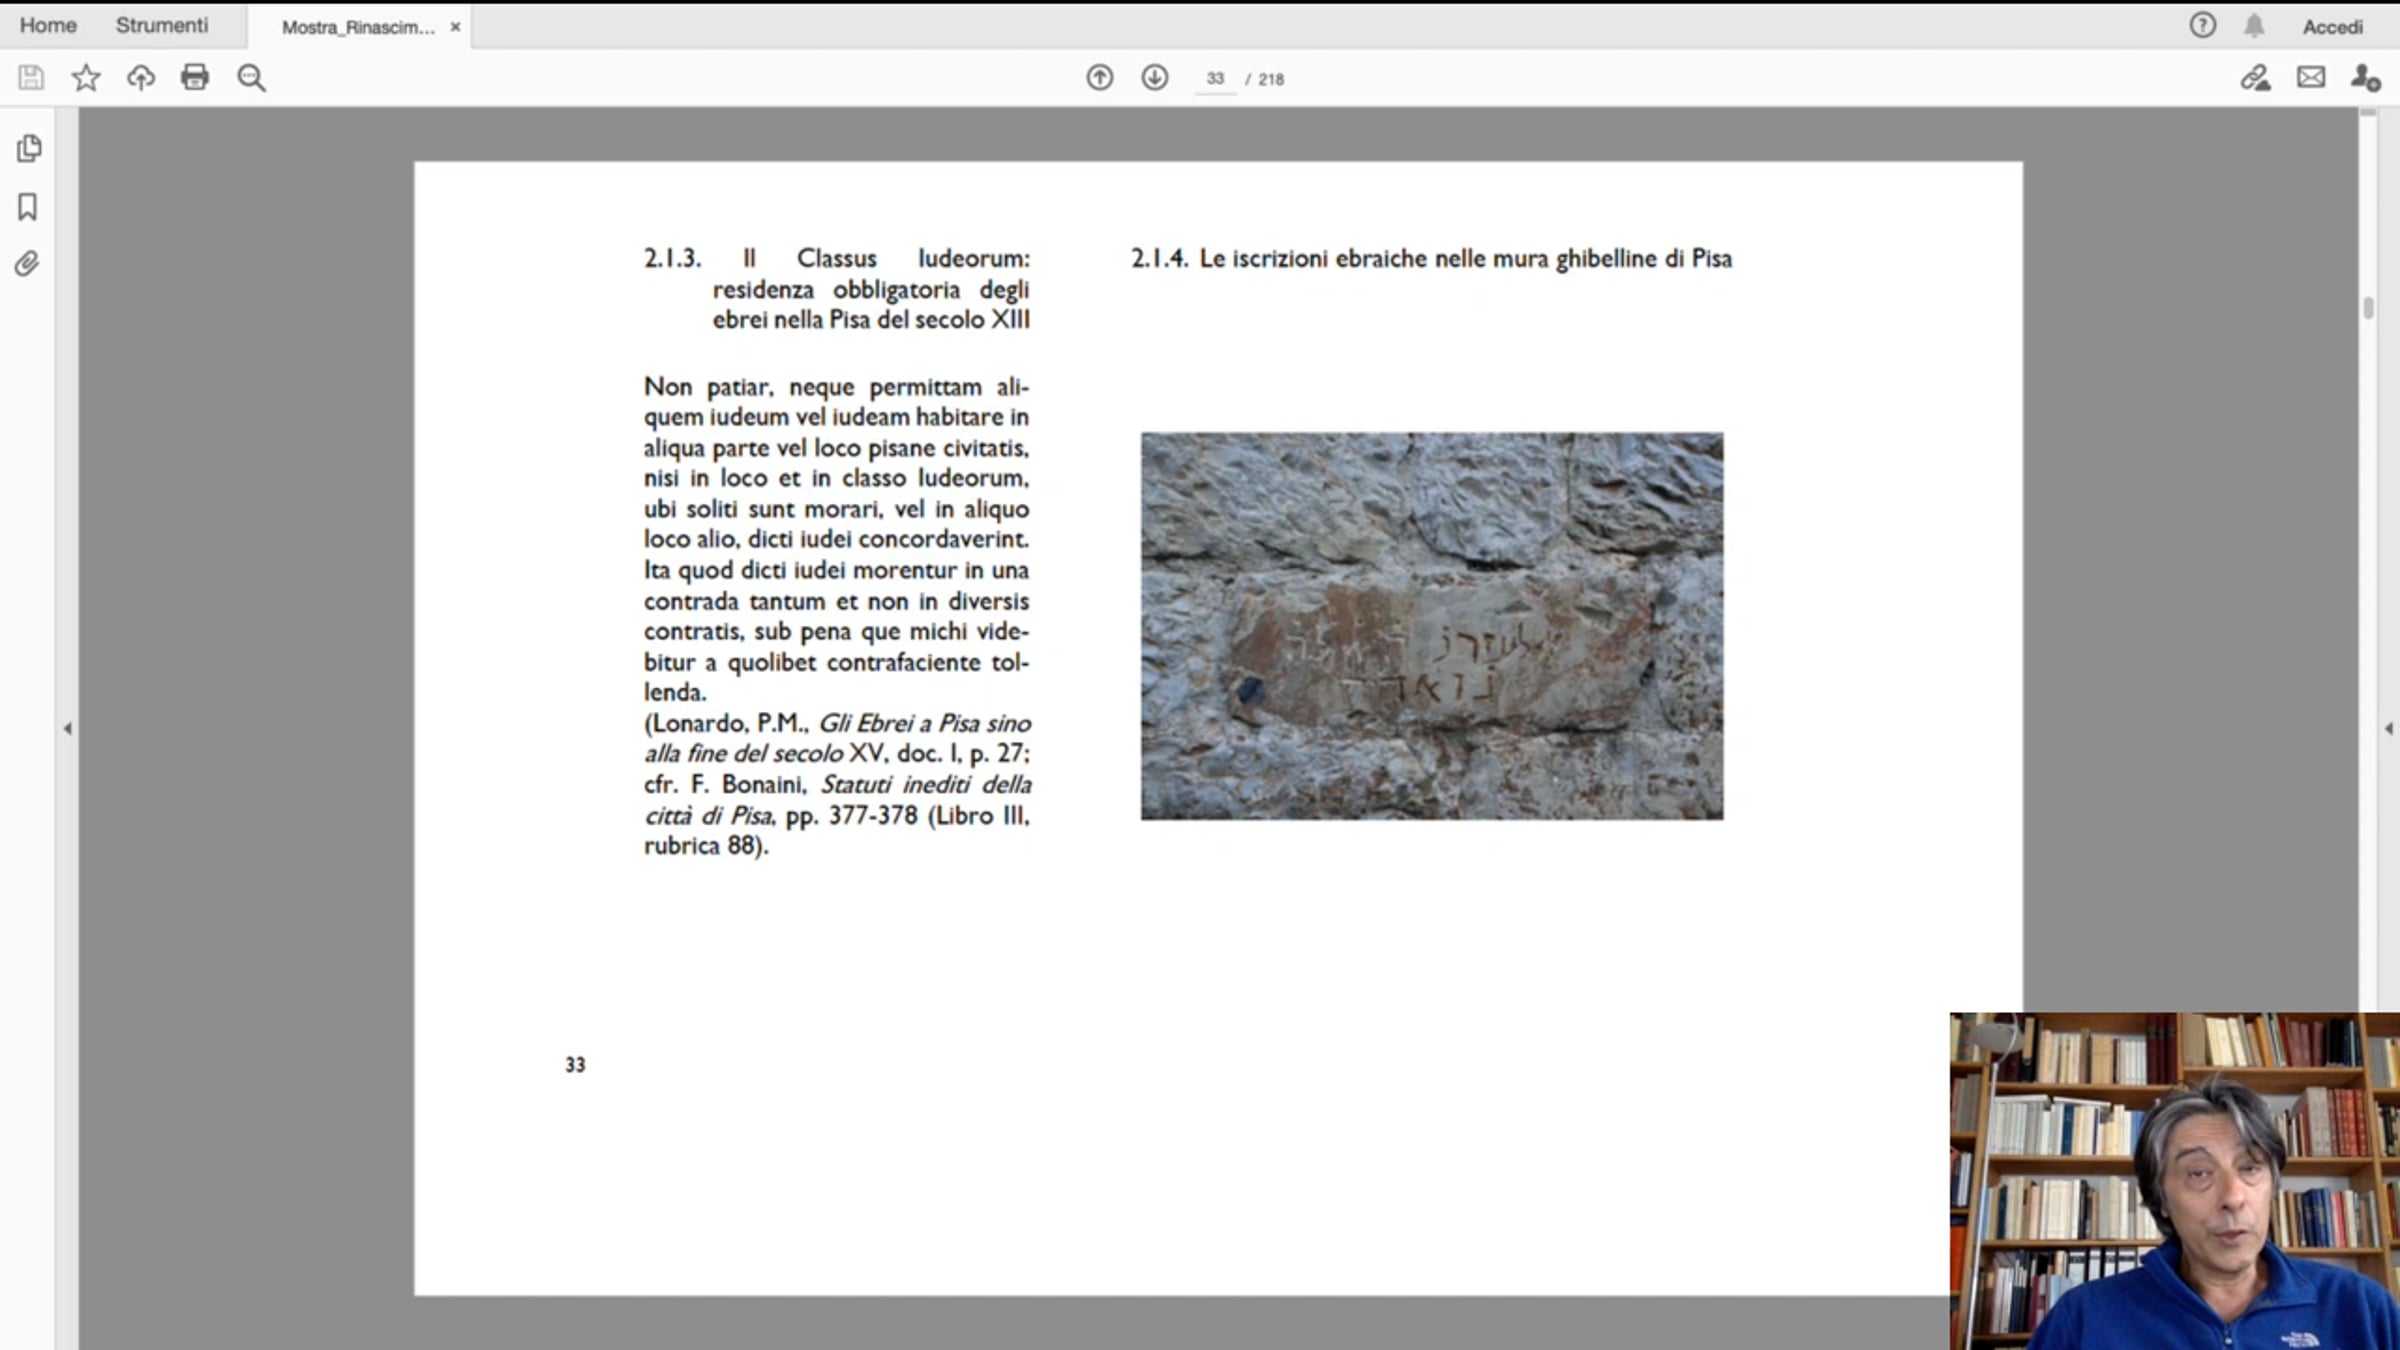Image resolution: width=2400 pixels, height=1350 pixels.
Task: Click the Save file icon
Action: (31, 77)
